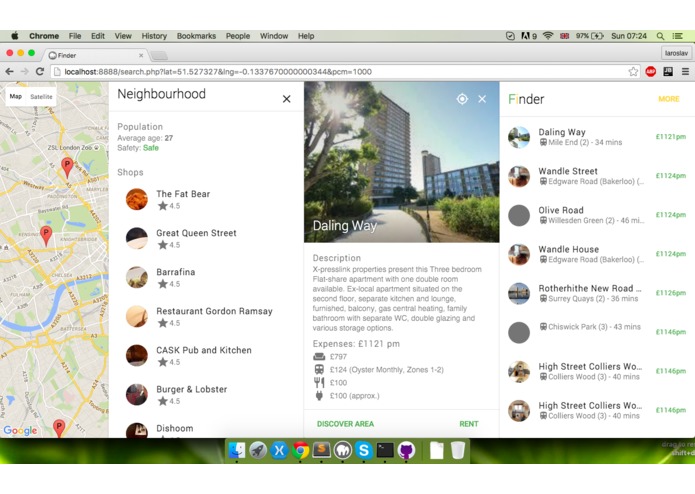Click the Adblock extension icon
695x494 pixels.
pyautogui.click(x=650, y=71)
